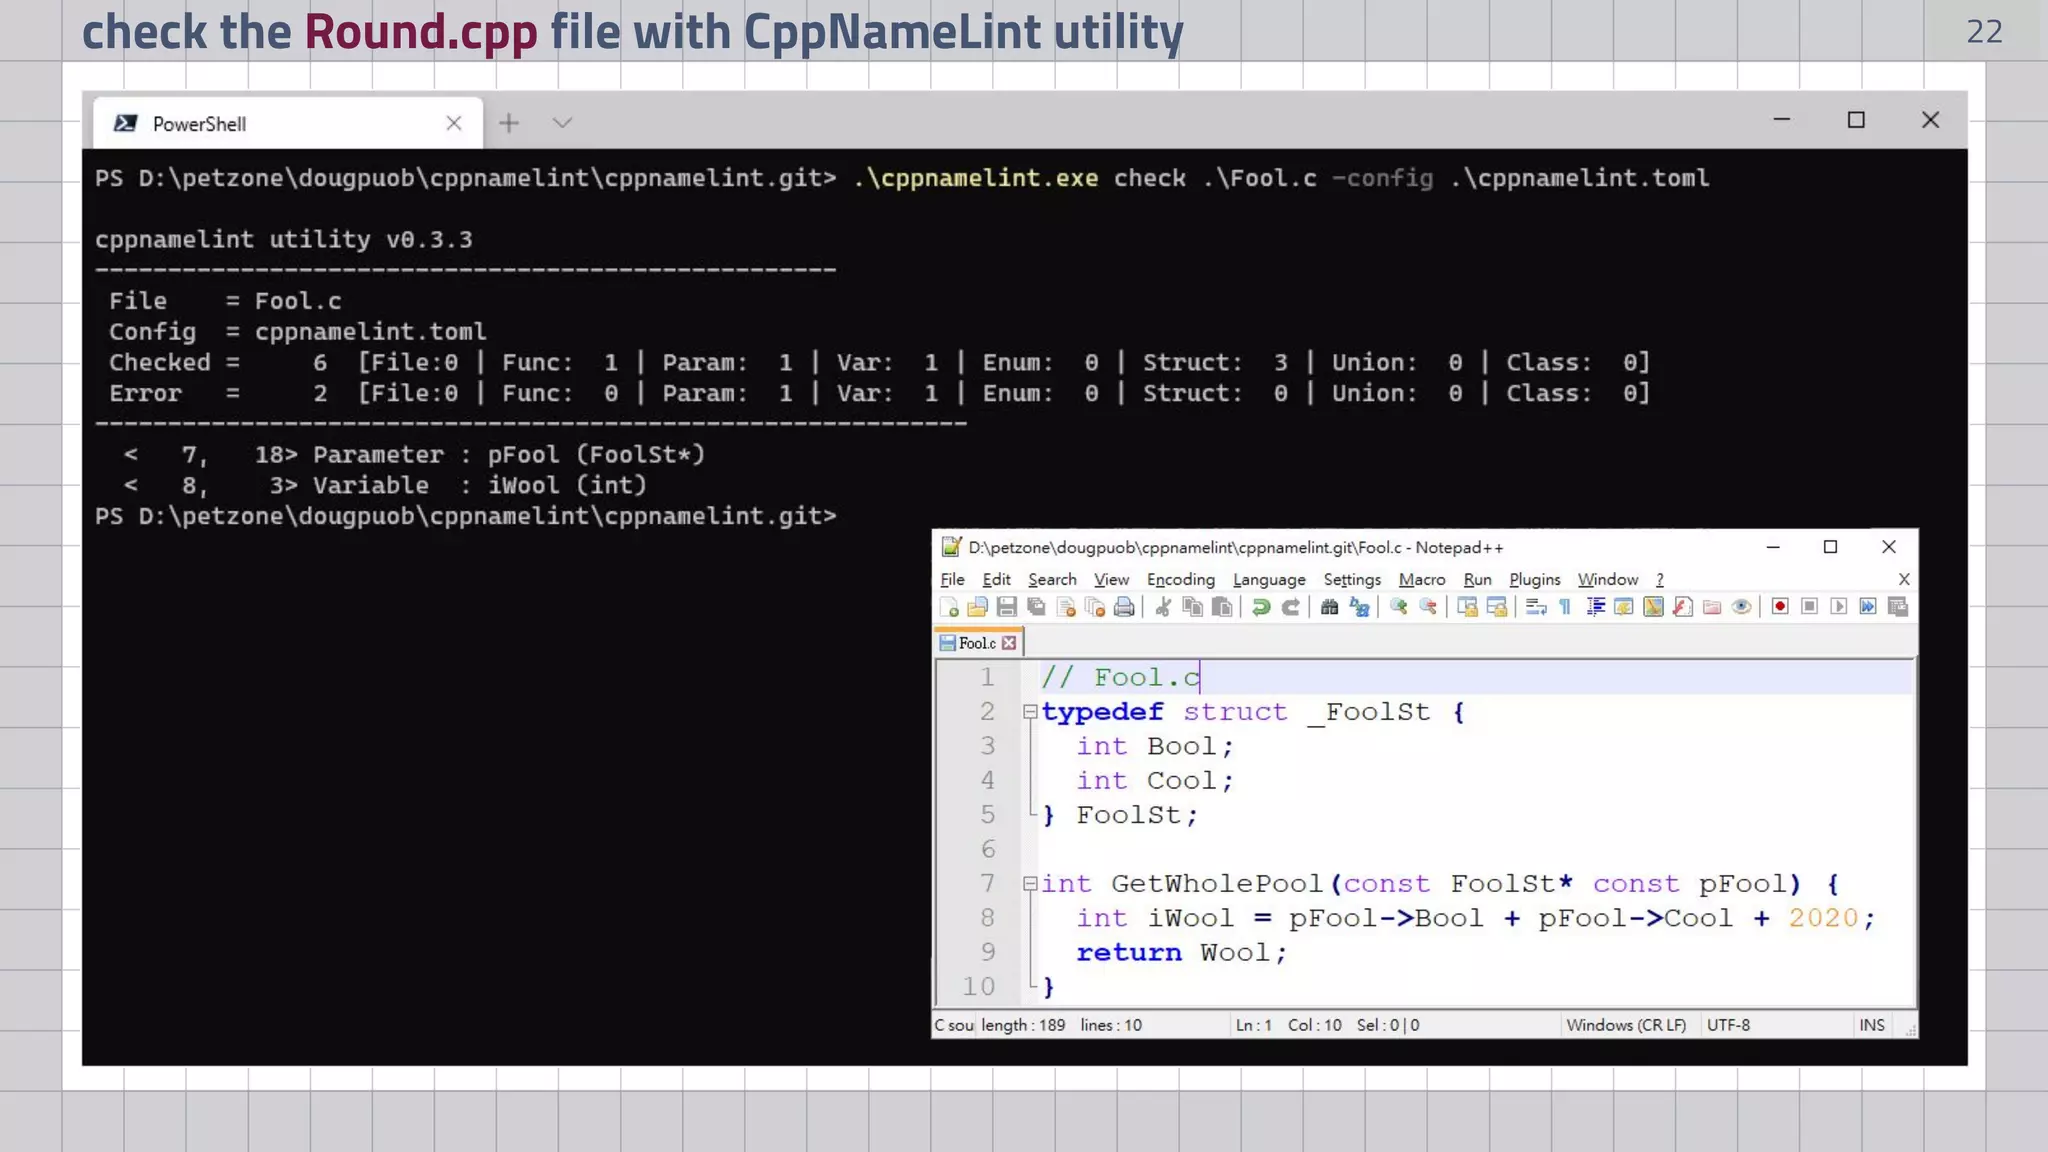Maximize the Notepad++ window
2048x1152 pixels.
click(1830, 547)
